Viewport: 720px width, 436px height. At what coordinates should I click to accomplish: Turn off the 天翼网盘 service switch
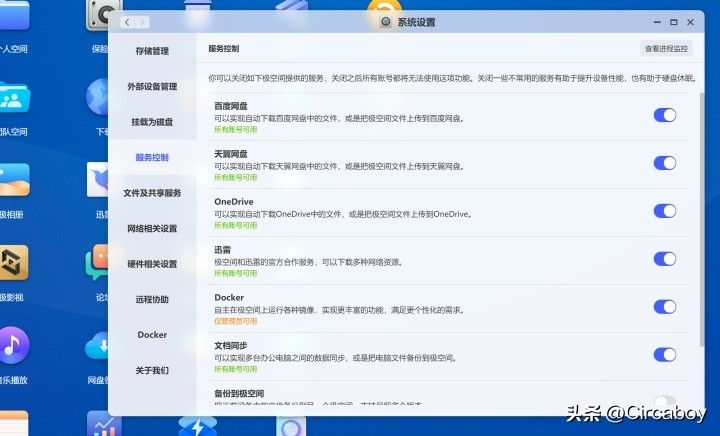pyautogui.click(x=665, y=163)
